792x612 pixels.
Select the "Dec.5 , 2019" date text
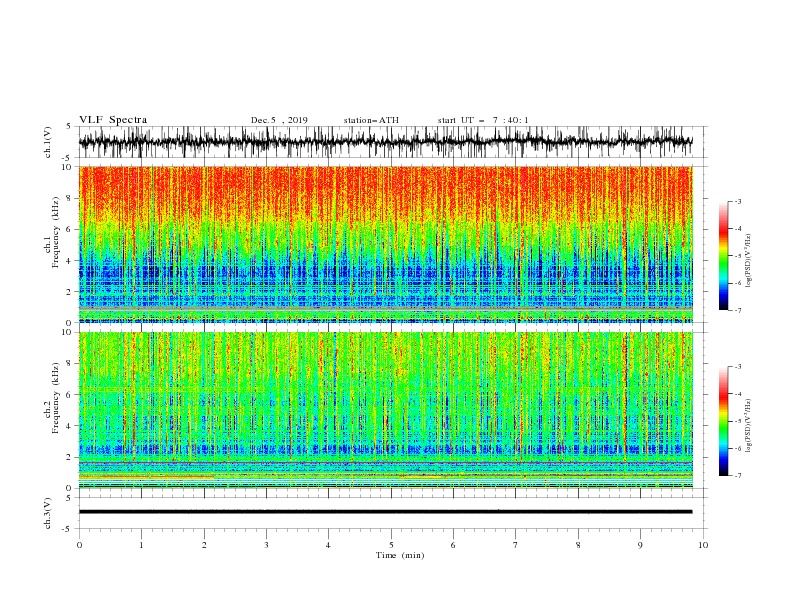point(279,120)
